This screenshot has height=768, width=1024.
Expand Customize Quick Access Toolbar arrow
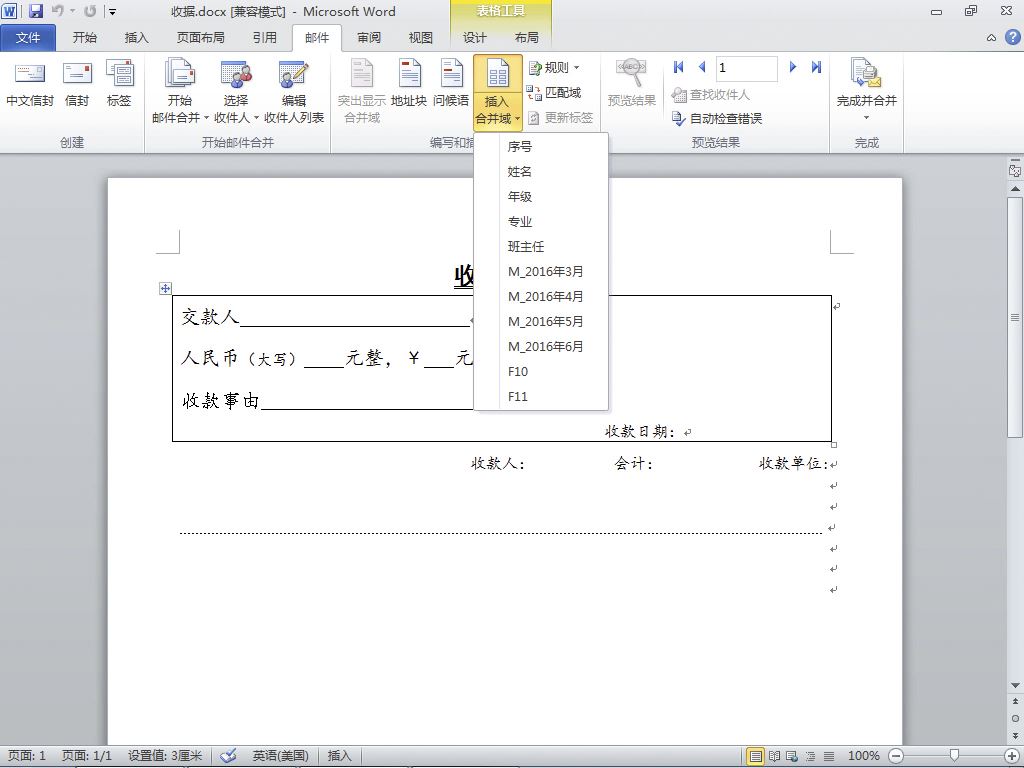coord(113,12)
